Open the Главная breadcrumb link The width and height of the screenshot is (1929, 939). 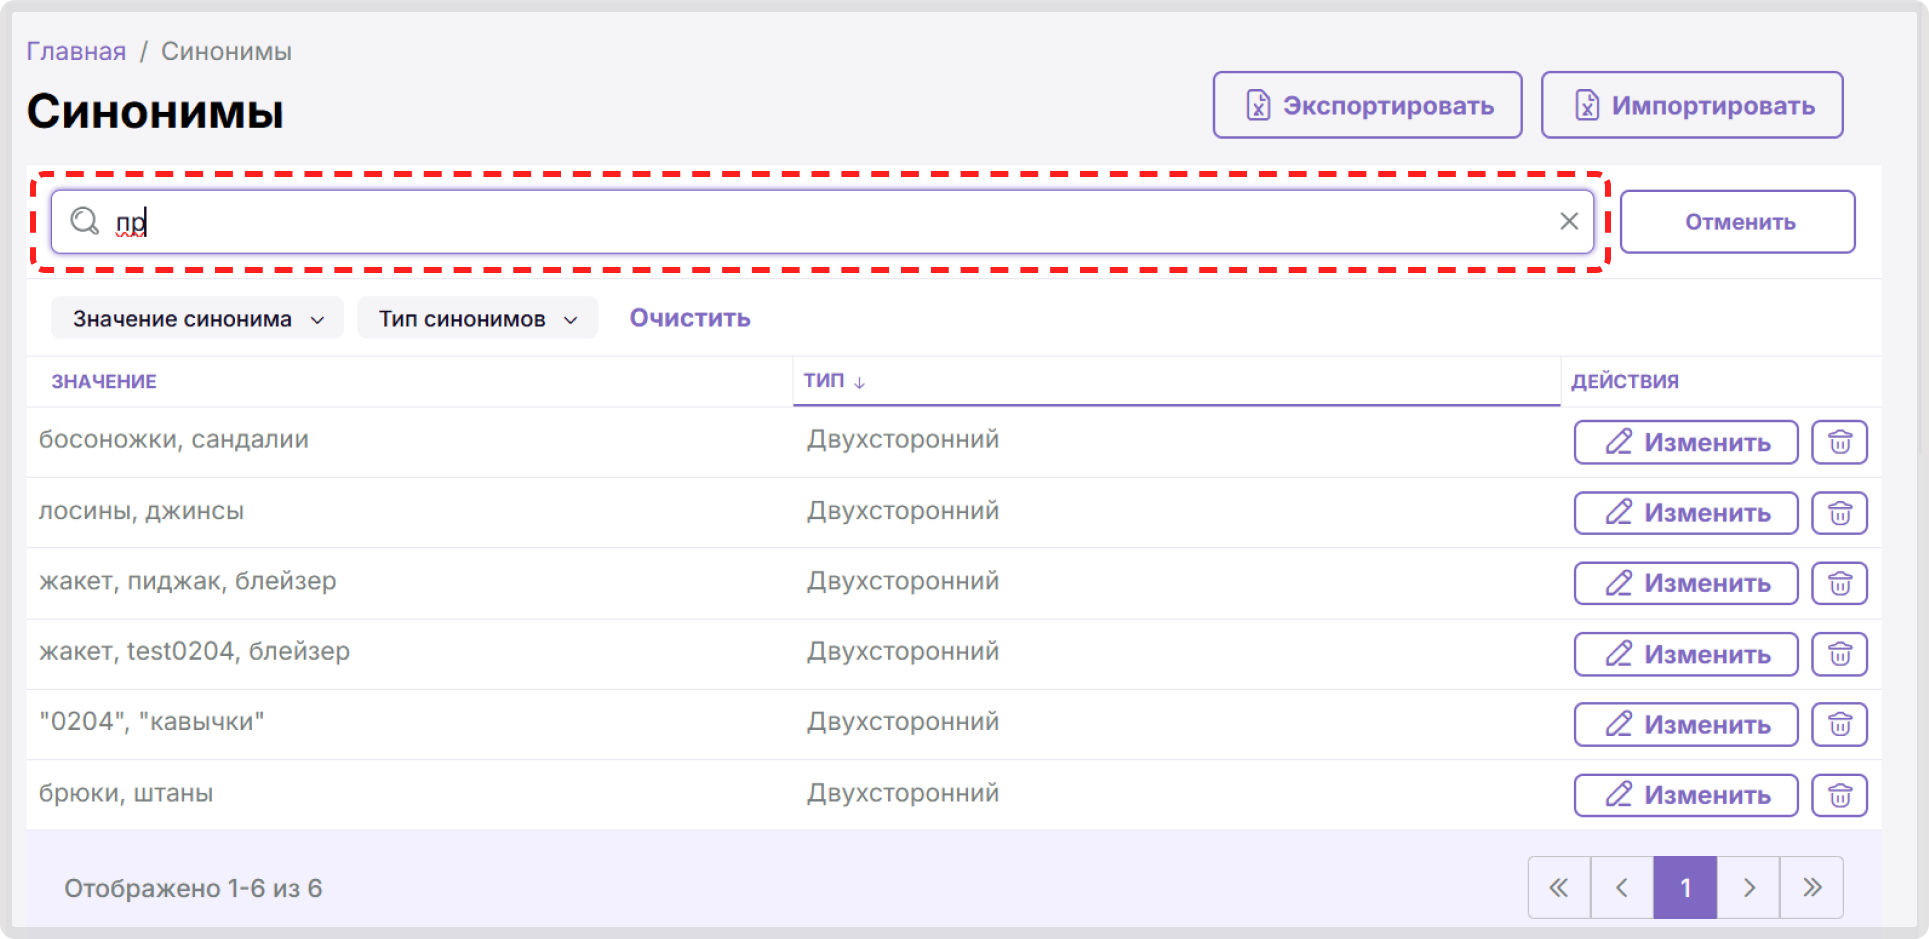coord(76,51)
